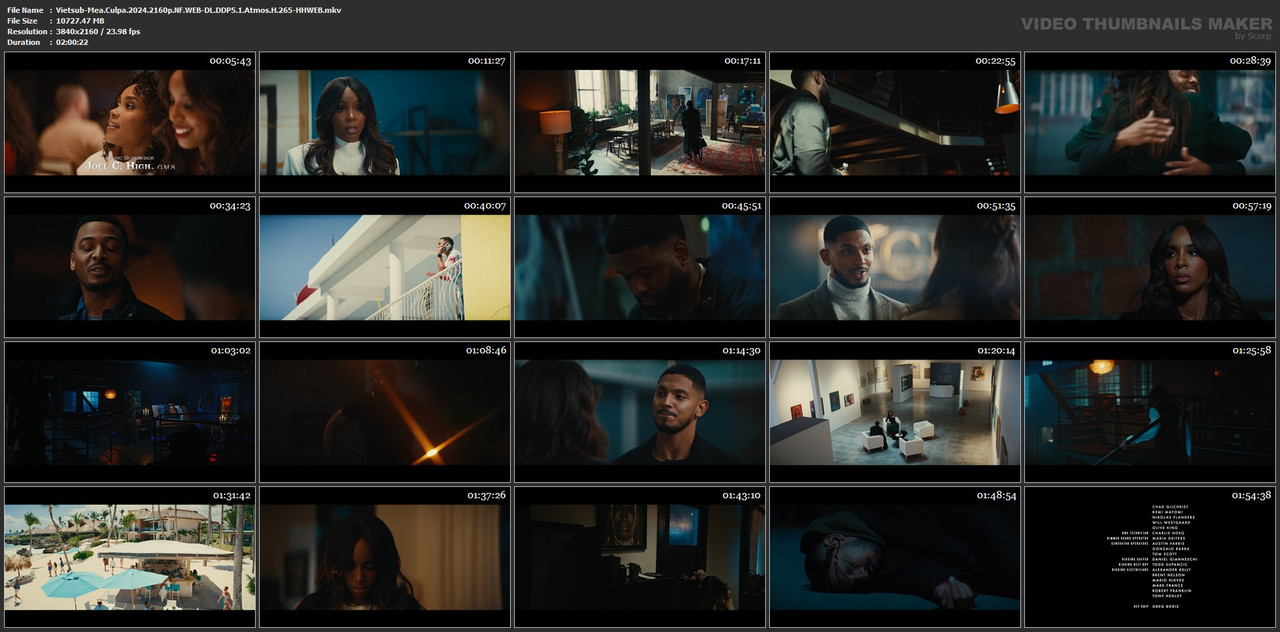Click the resolution value 3840x2160 / 23.98 fps
This screenshot has height=632, width=1280.
[x=98, y=32]
